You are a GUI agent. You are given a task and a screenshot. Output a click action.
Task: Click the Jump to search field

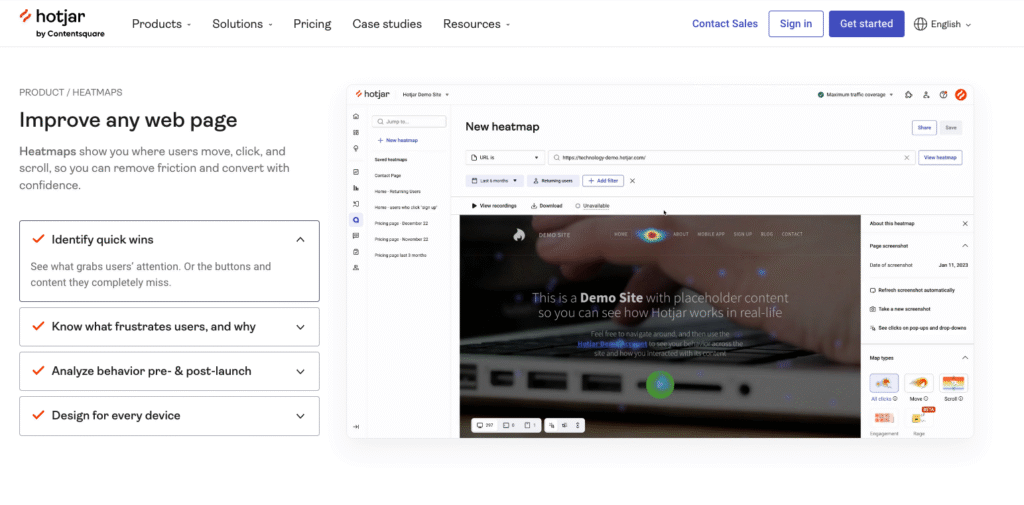click(409, 122)
